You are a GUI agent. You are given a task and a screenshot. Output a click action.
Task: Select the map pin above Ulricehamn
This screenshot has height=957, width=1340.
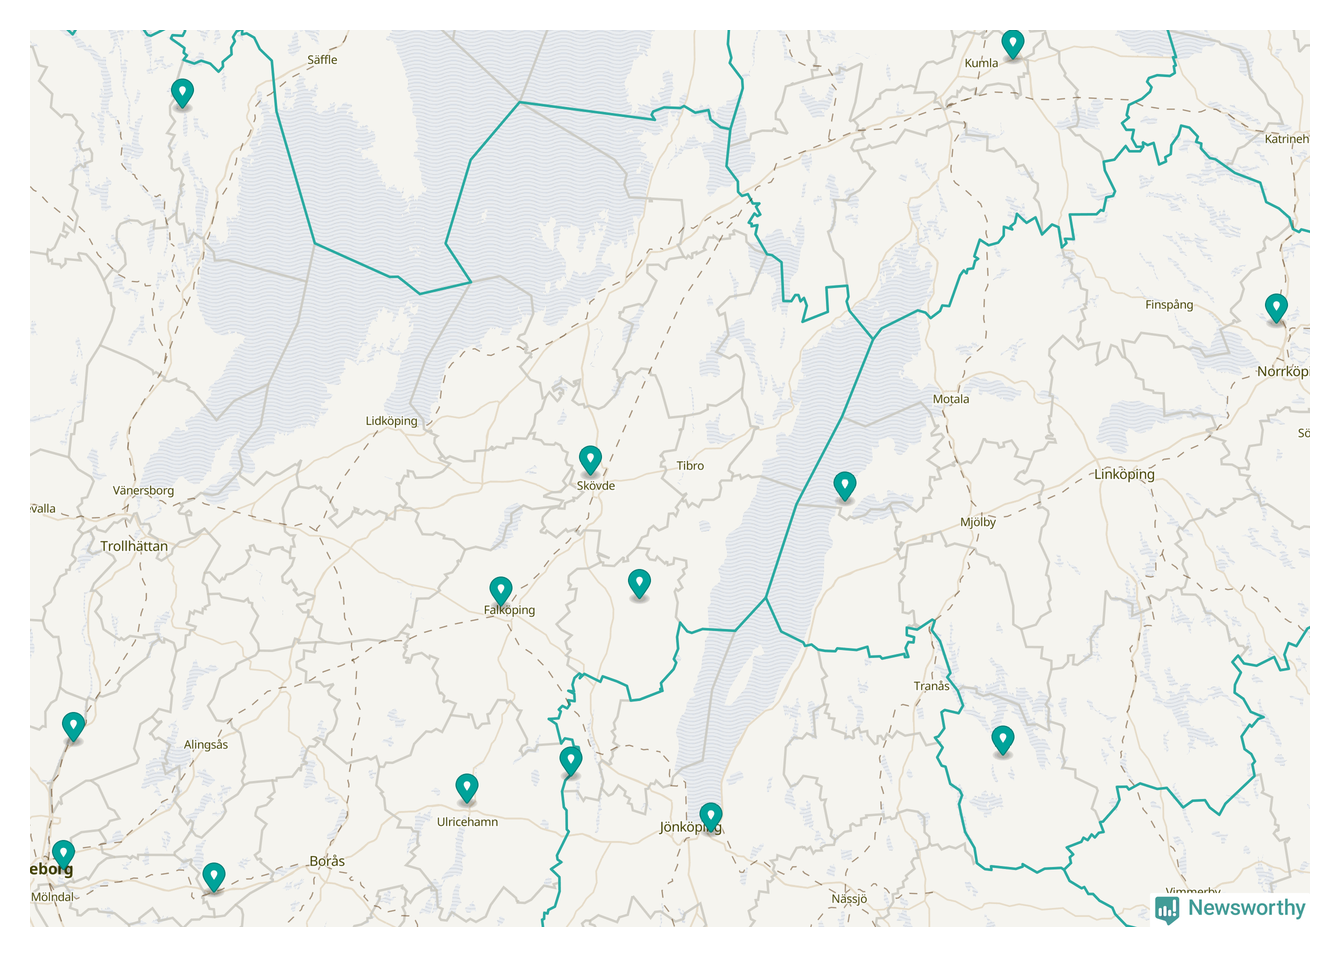(x=466, y=788)
